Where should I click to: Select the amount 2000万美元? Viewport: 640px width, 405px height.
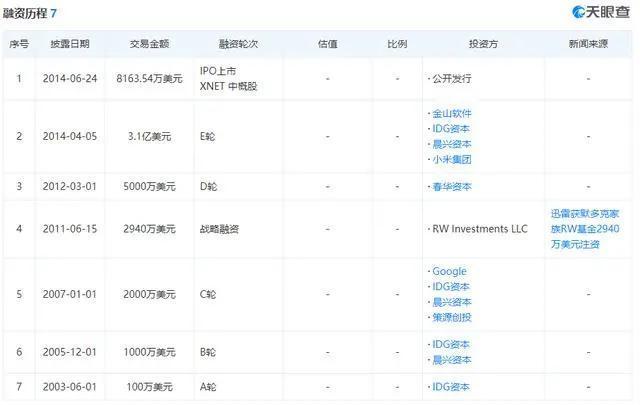pyautogui.click(x=149, y=294)
